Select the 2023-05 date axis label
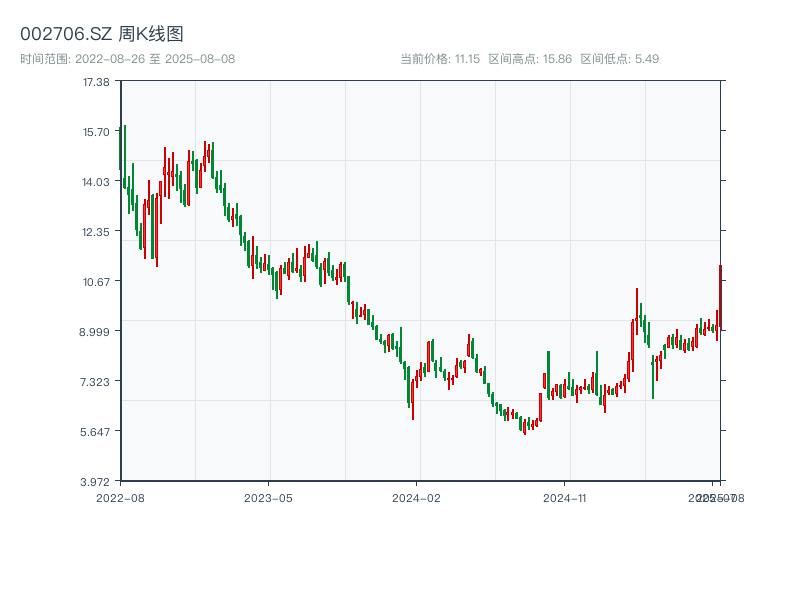 click(268, 497)
